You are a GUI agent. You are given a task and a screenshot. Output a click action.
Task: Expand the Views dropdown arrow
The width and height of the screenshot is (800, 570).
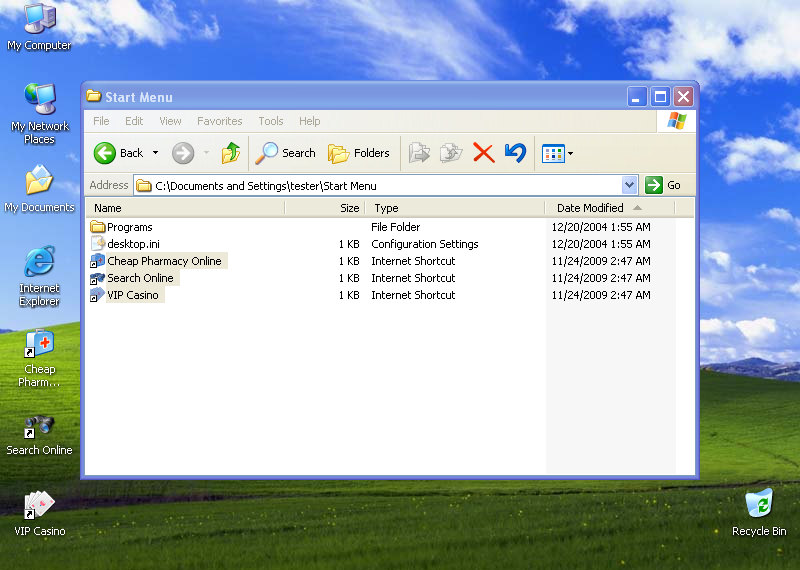coord(570,153)
